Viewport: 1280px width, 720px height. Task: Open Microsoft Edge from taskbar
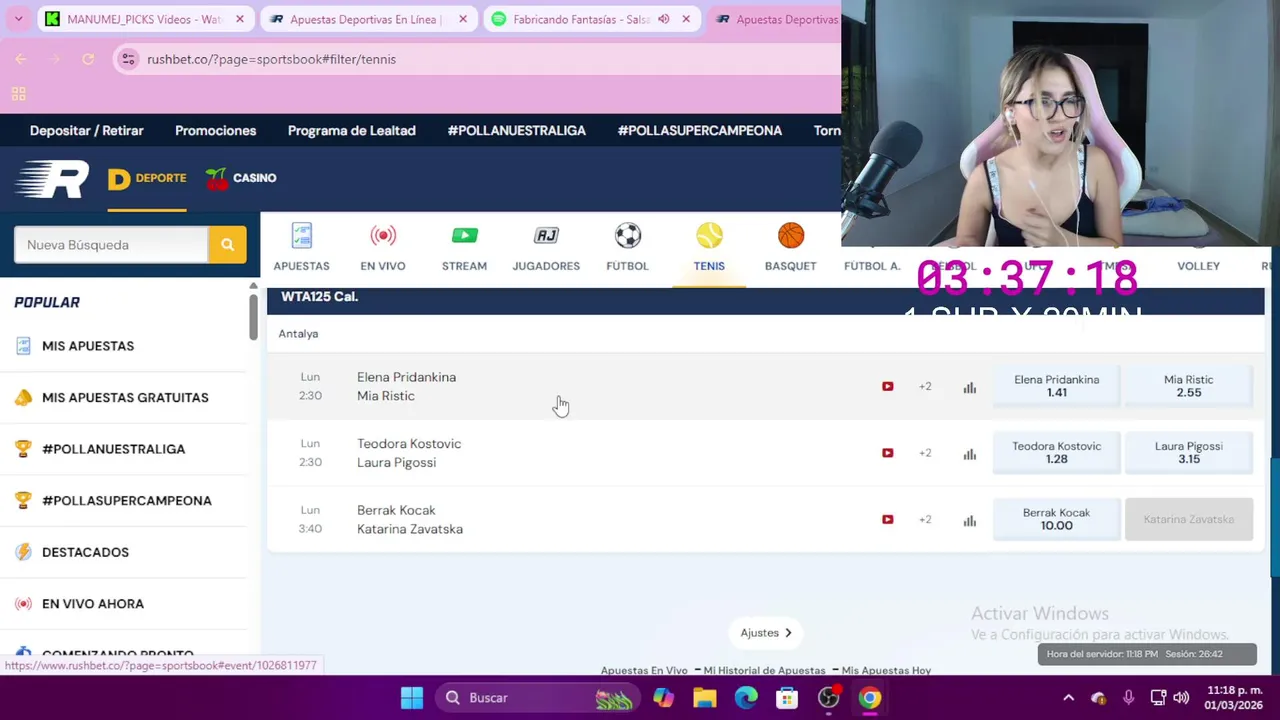[x=746, y=698]
